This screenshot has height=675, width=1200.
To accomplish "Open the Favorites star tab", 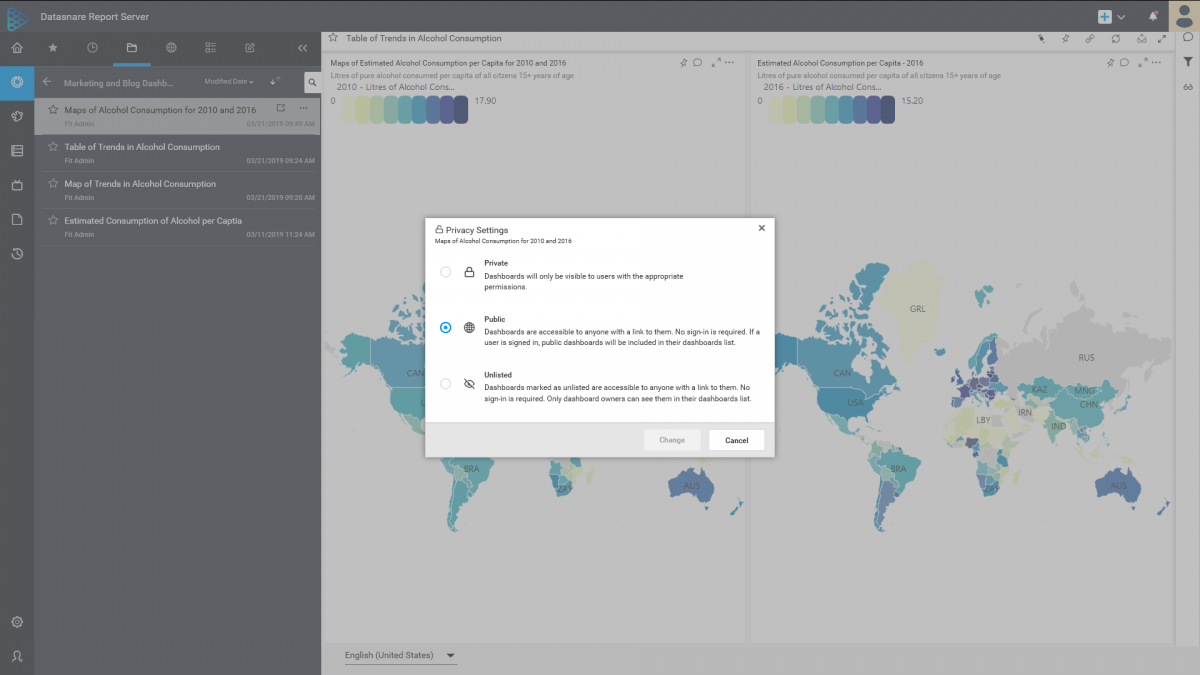I will (x=53, y=47).
